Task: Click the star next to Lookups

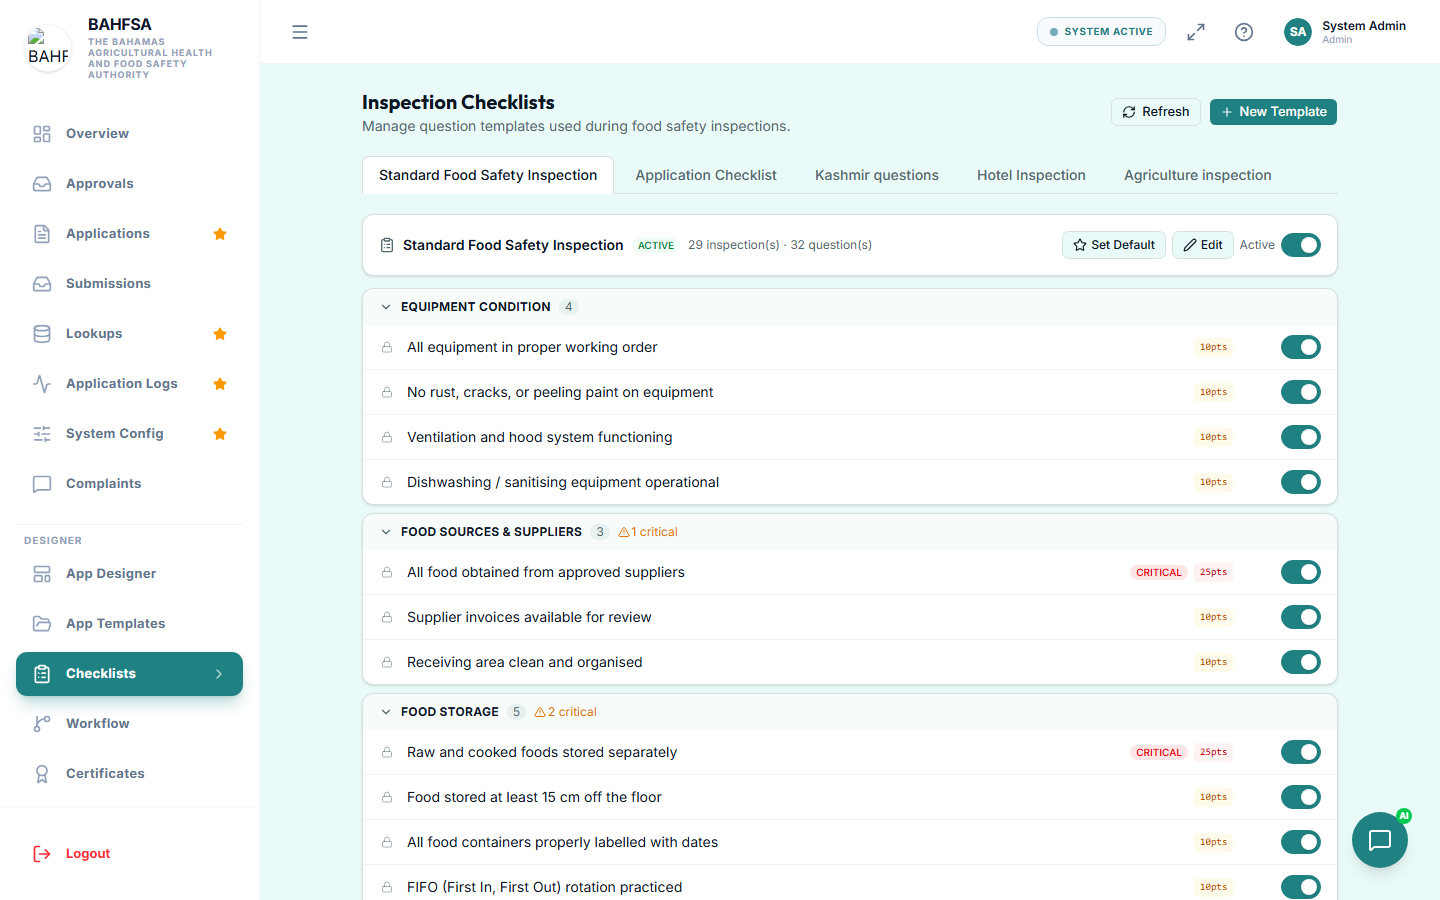Action: [220, 334]
